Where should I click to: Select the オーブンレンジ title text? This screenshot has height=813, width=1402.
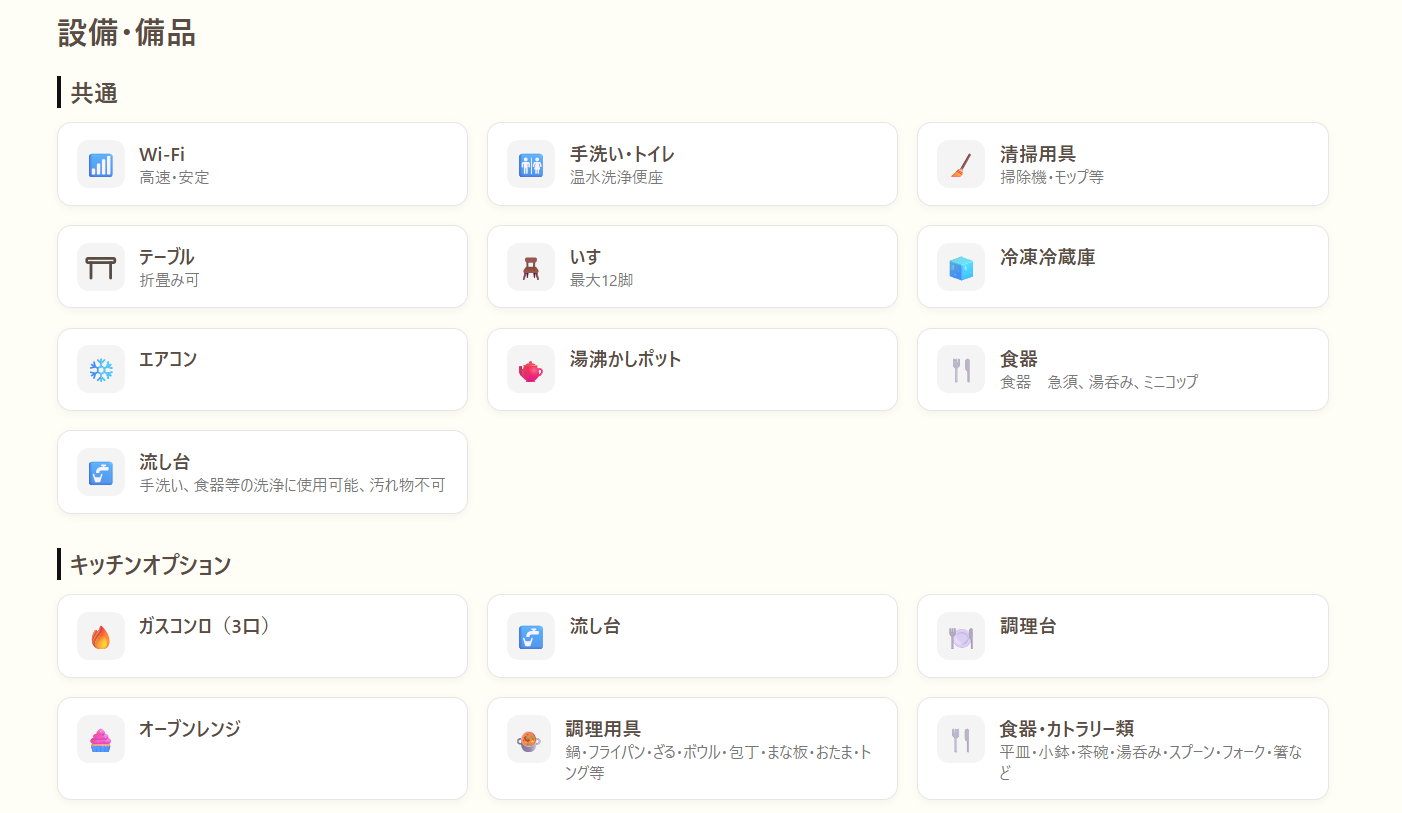click(x=190, y=730)
